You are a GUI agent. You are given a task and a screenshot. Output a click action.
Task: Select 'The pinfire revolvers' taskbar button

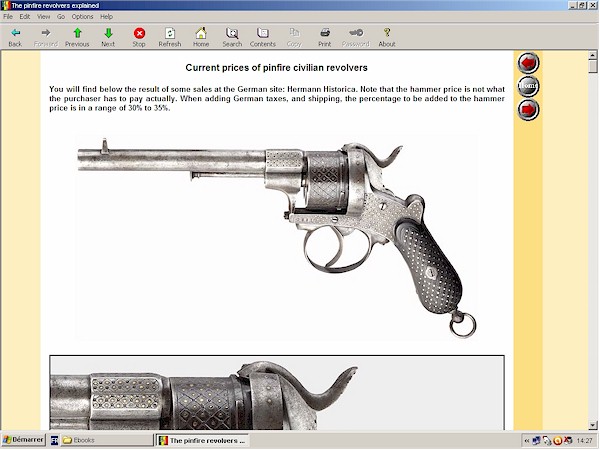tap(202, 440)
